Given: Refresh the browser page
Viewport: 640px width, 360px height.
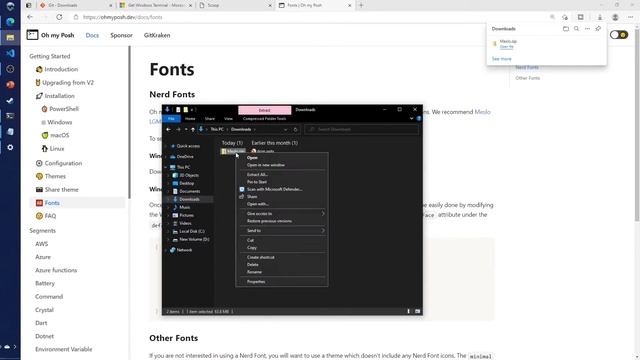Looking at the screenshot, I should pyautogui.click(x=59, y=17).
